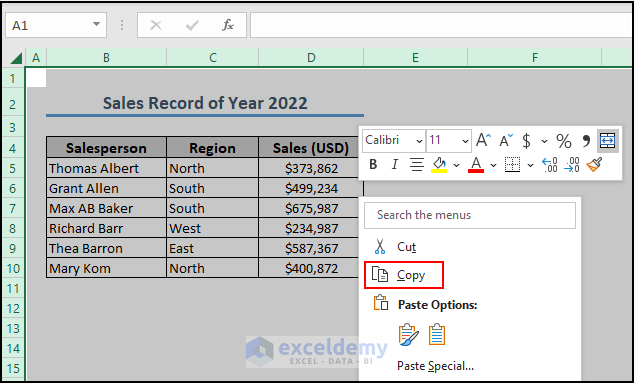Apply the Percent Style format
This screenshot has height=383, width=634.
click(564, 141)
